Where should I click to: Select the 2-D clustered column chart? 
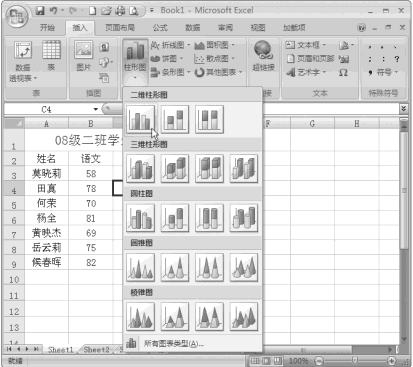click(140, 119)
